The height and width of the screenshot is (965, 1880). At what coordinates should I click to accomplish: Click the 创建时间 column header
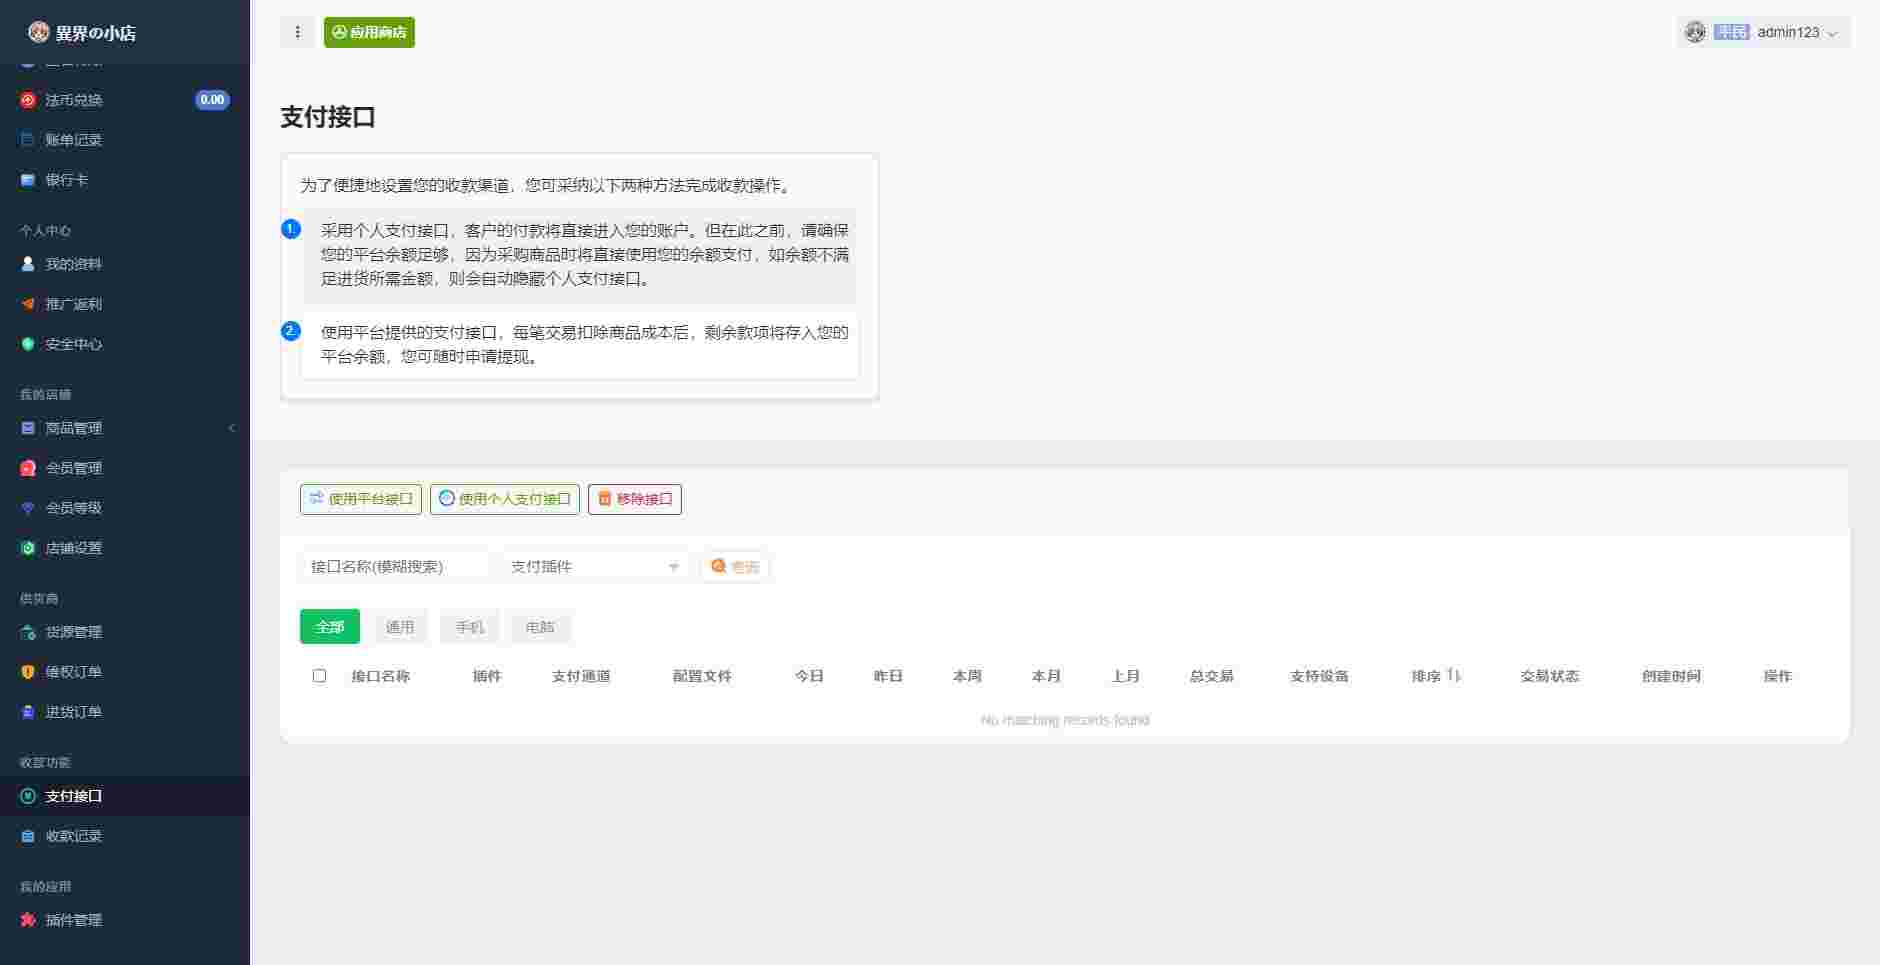(1671, 676)
